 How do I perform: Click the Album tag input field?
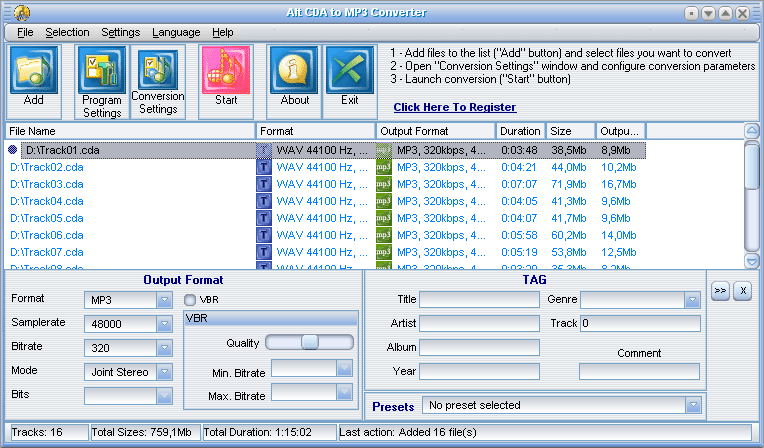coord(479,348)
